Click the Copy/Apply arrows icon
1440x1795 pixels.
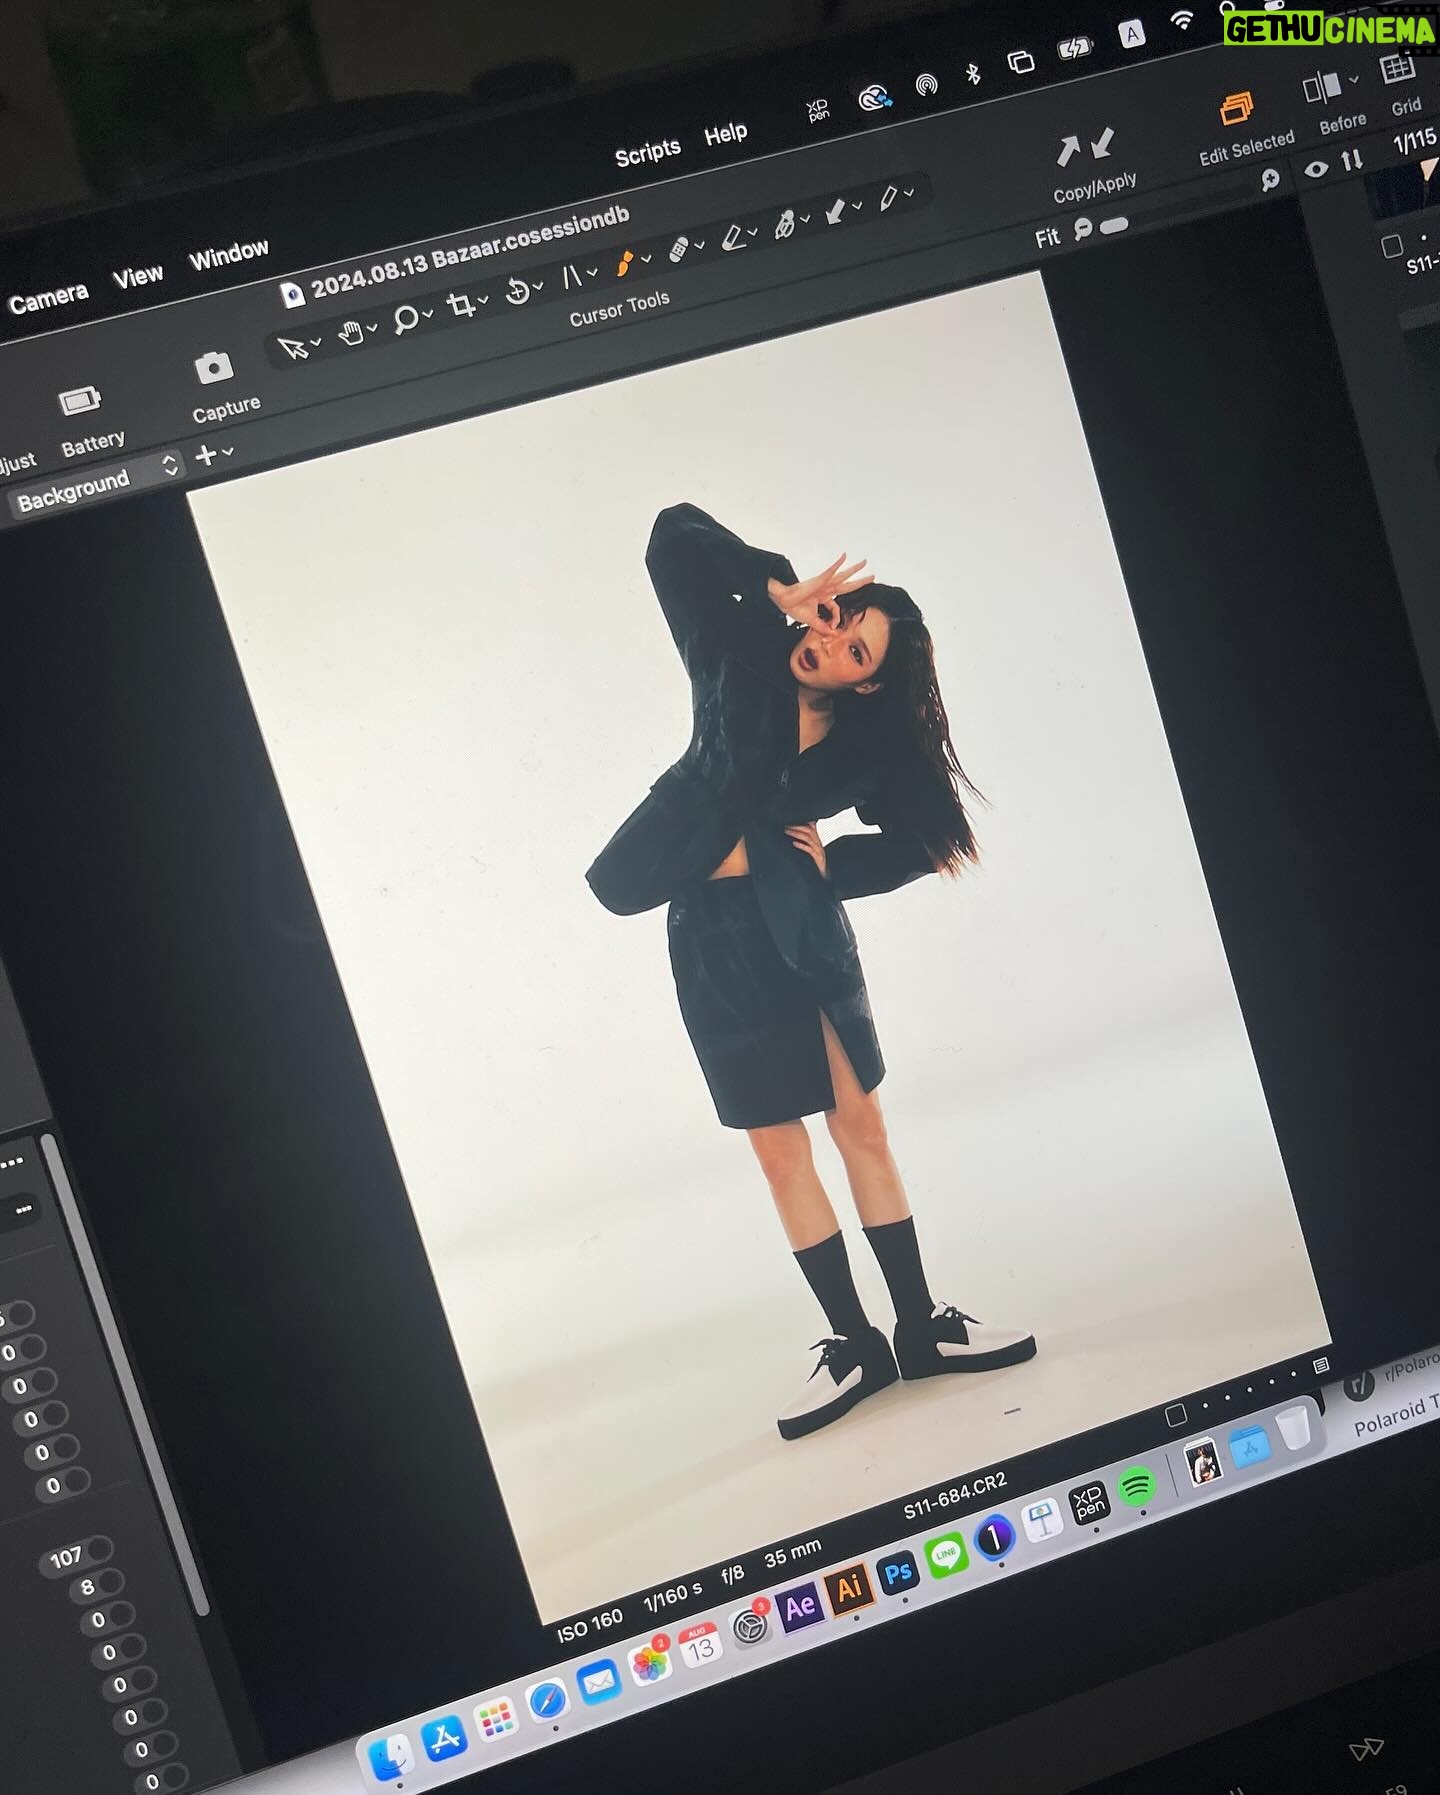1085,149
